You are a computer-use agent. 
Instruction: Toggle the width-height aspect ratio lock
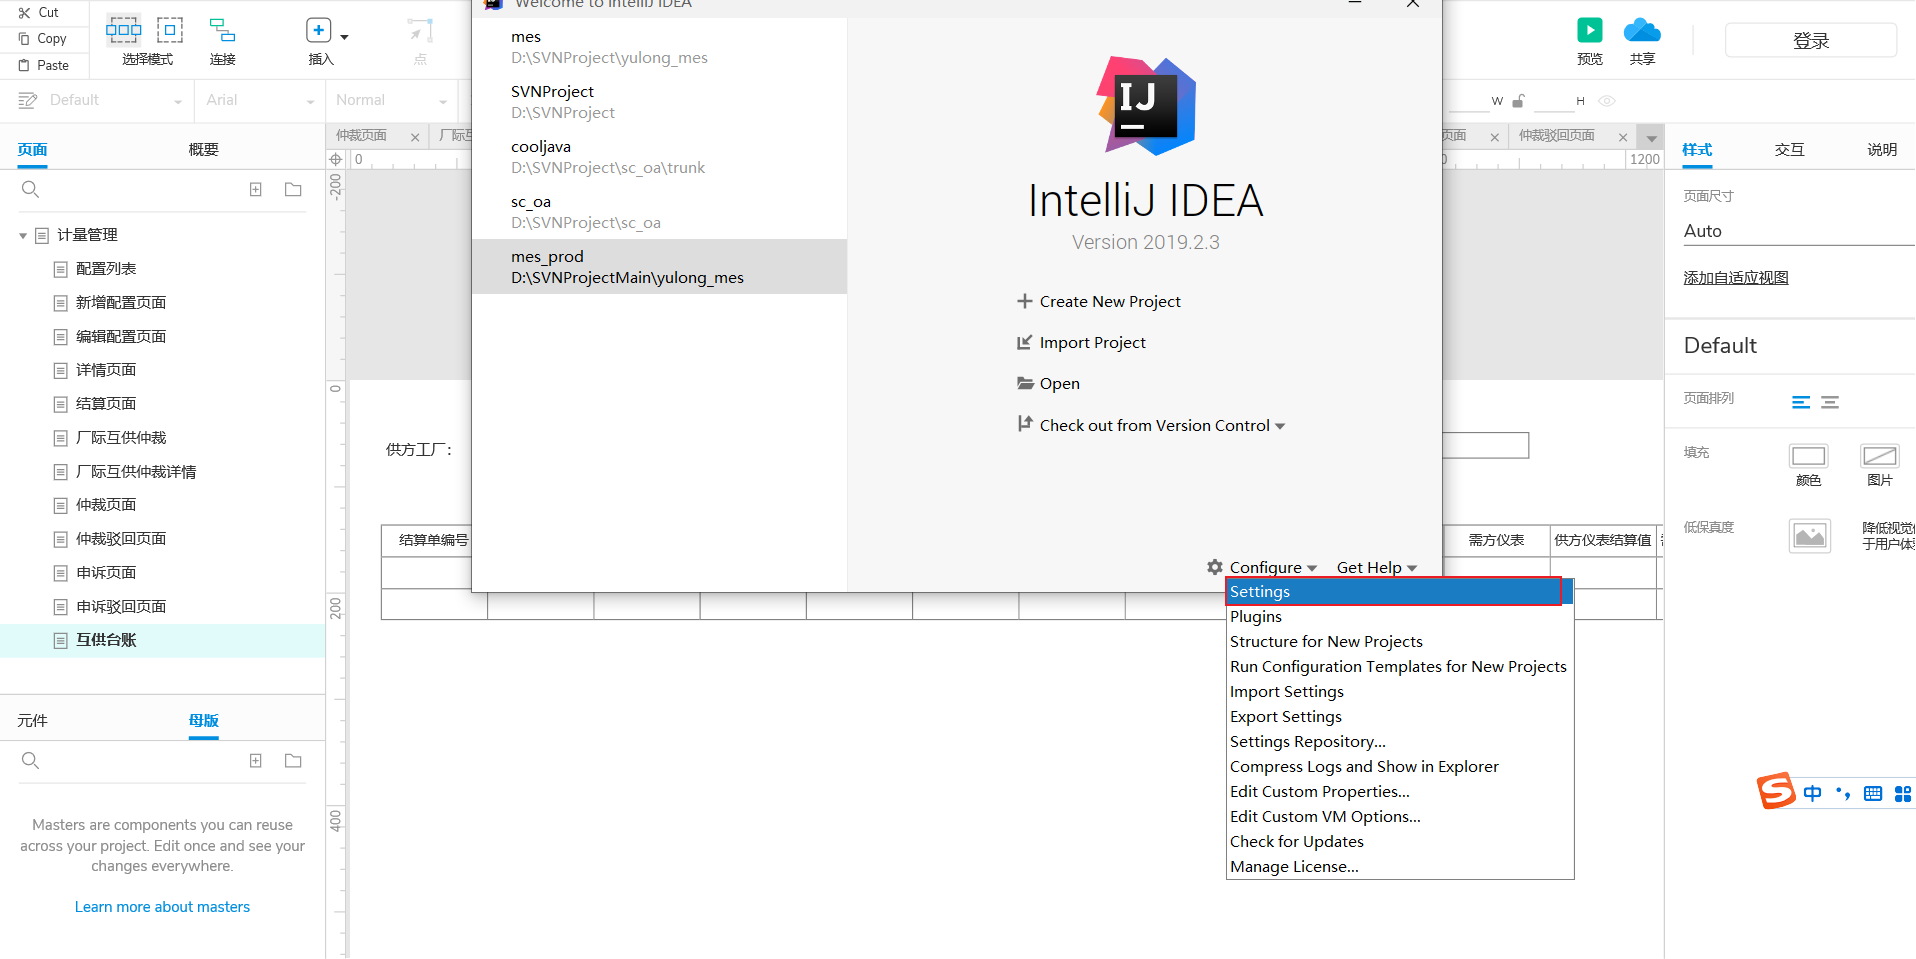pyautogui.click(x=1518, y=101)
